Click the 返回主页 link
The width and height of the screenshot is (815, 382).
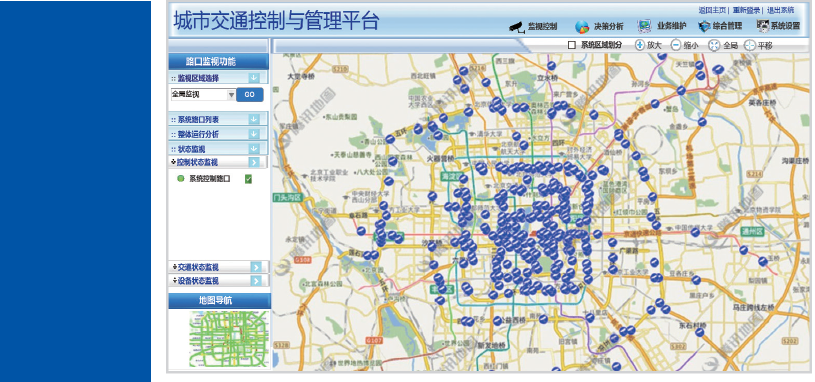pyautogui.click(x=713, y=10)
